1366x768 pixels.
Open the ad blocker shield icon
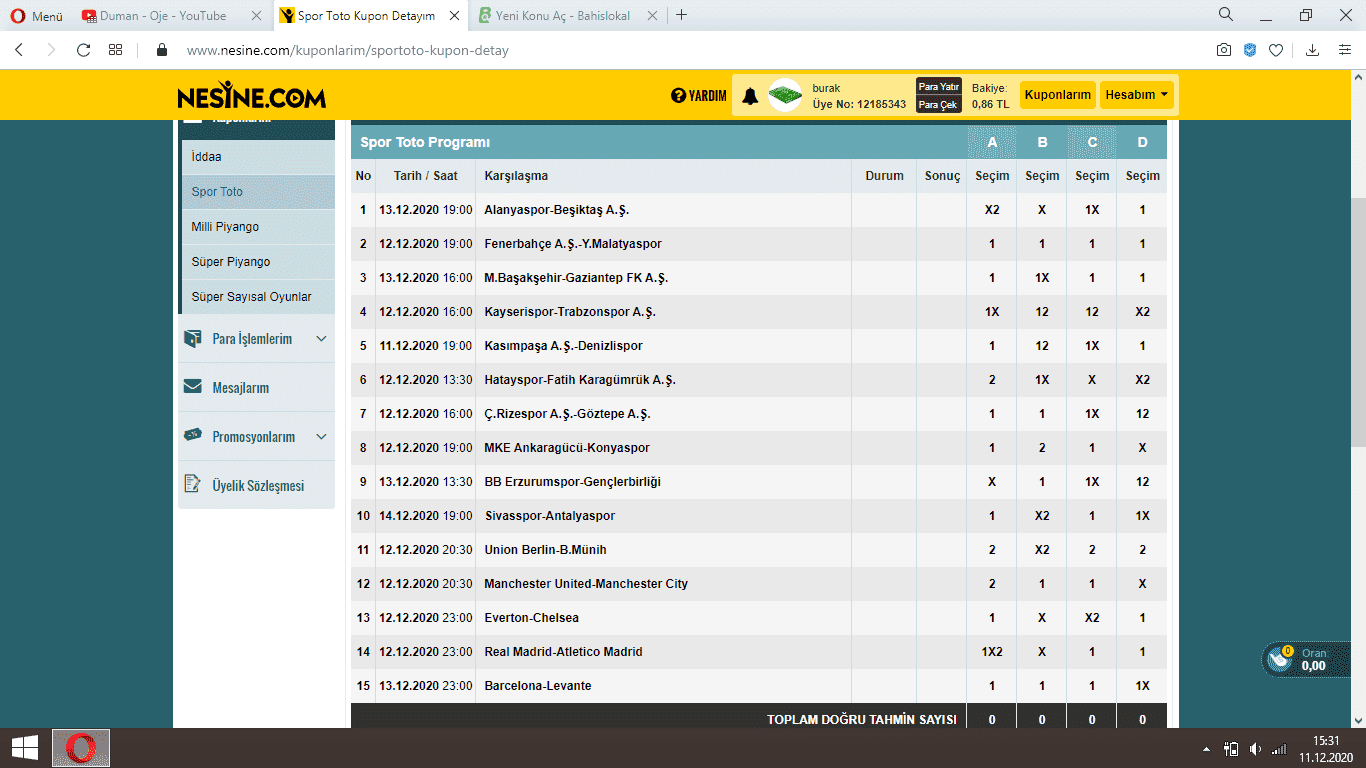(x=1250, y=50)
